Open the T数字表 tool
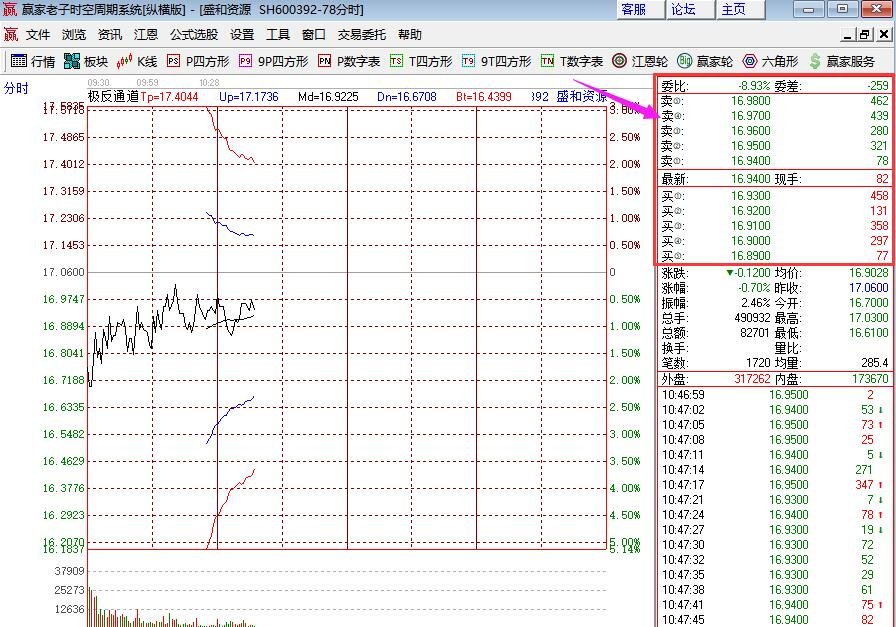896x627 pixels. coord(571,61)
